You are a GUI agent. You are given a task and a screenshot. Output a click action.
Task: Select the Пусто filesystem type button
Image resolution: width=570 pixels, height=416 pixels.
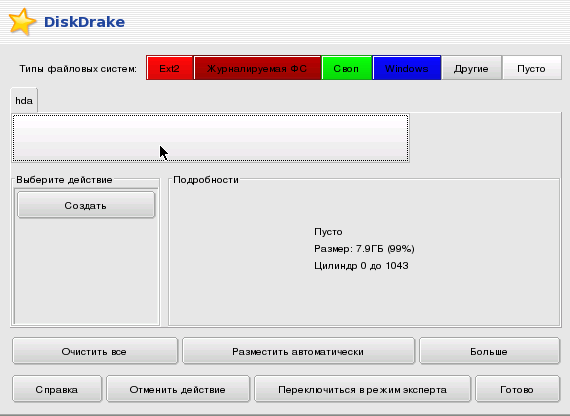click(532, 68)
